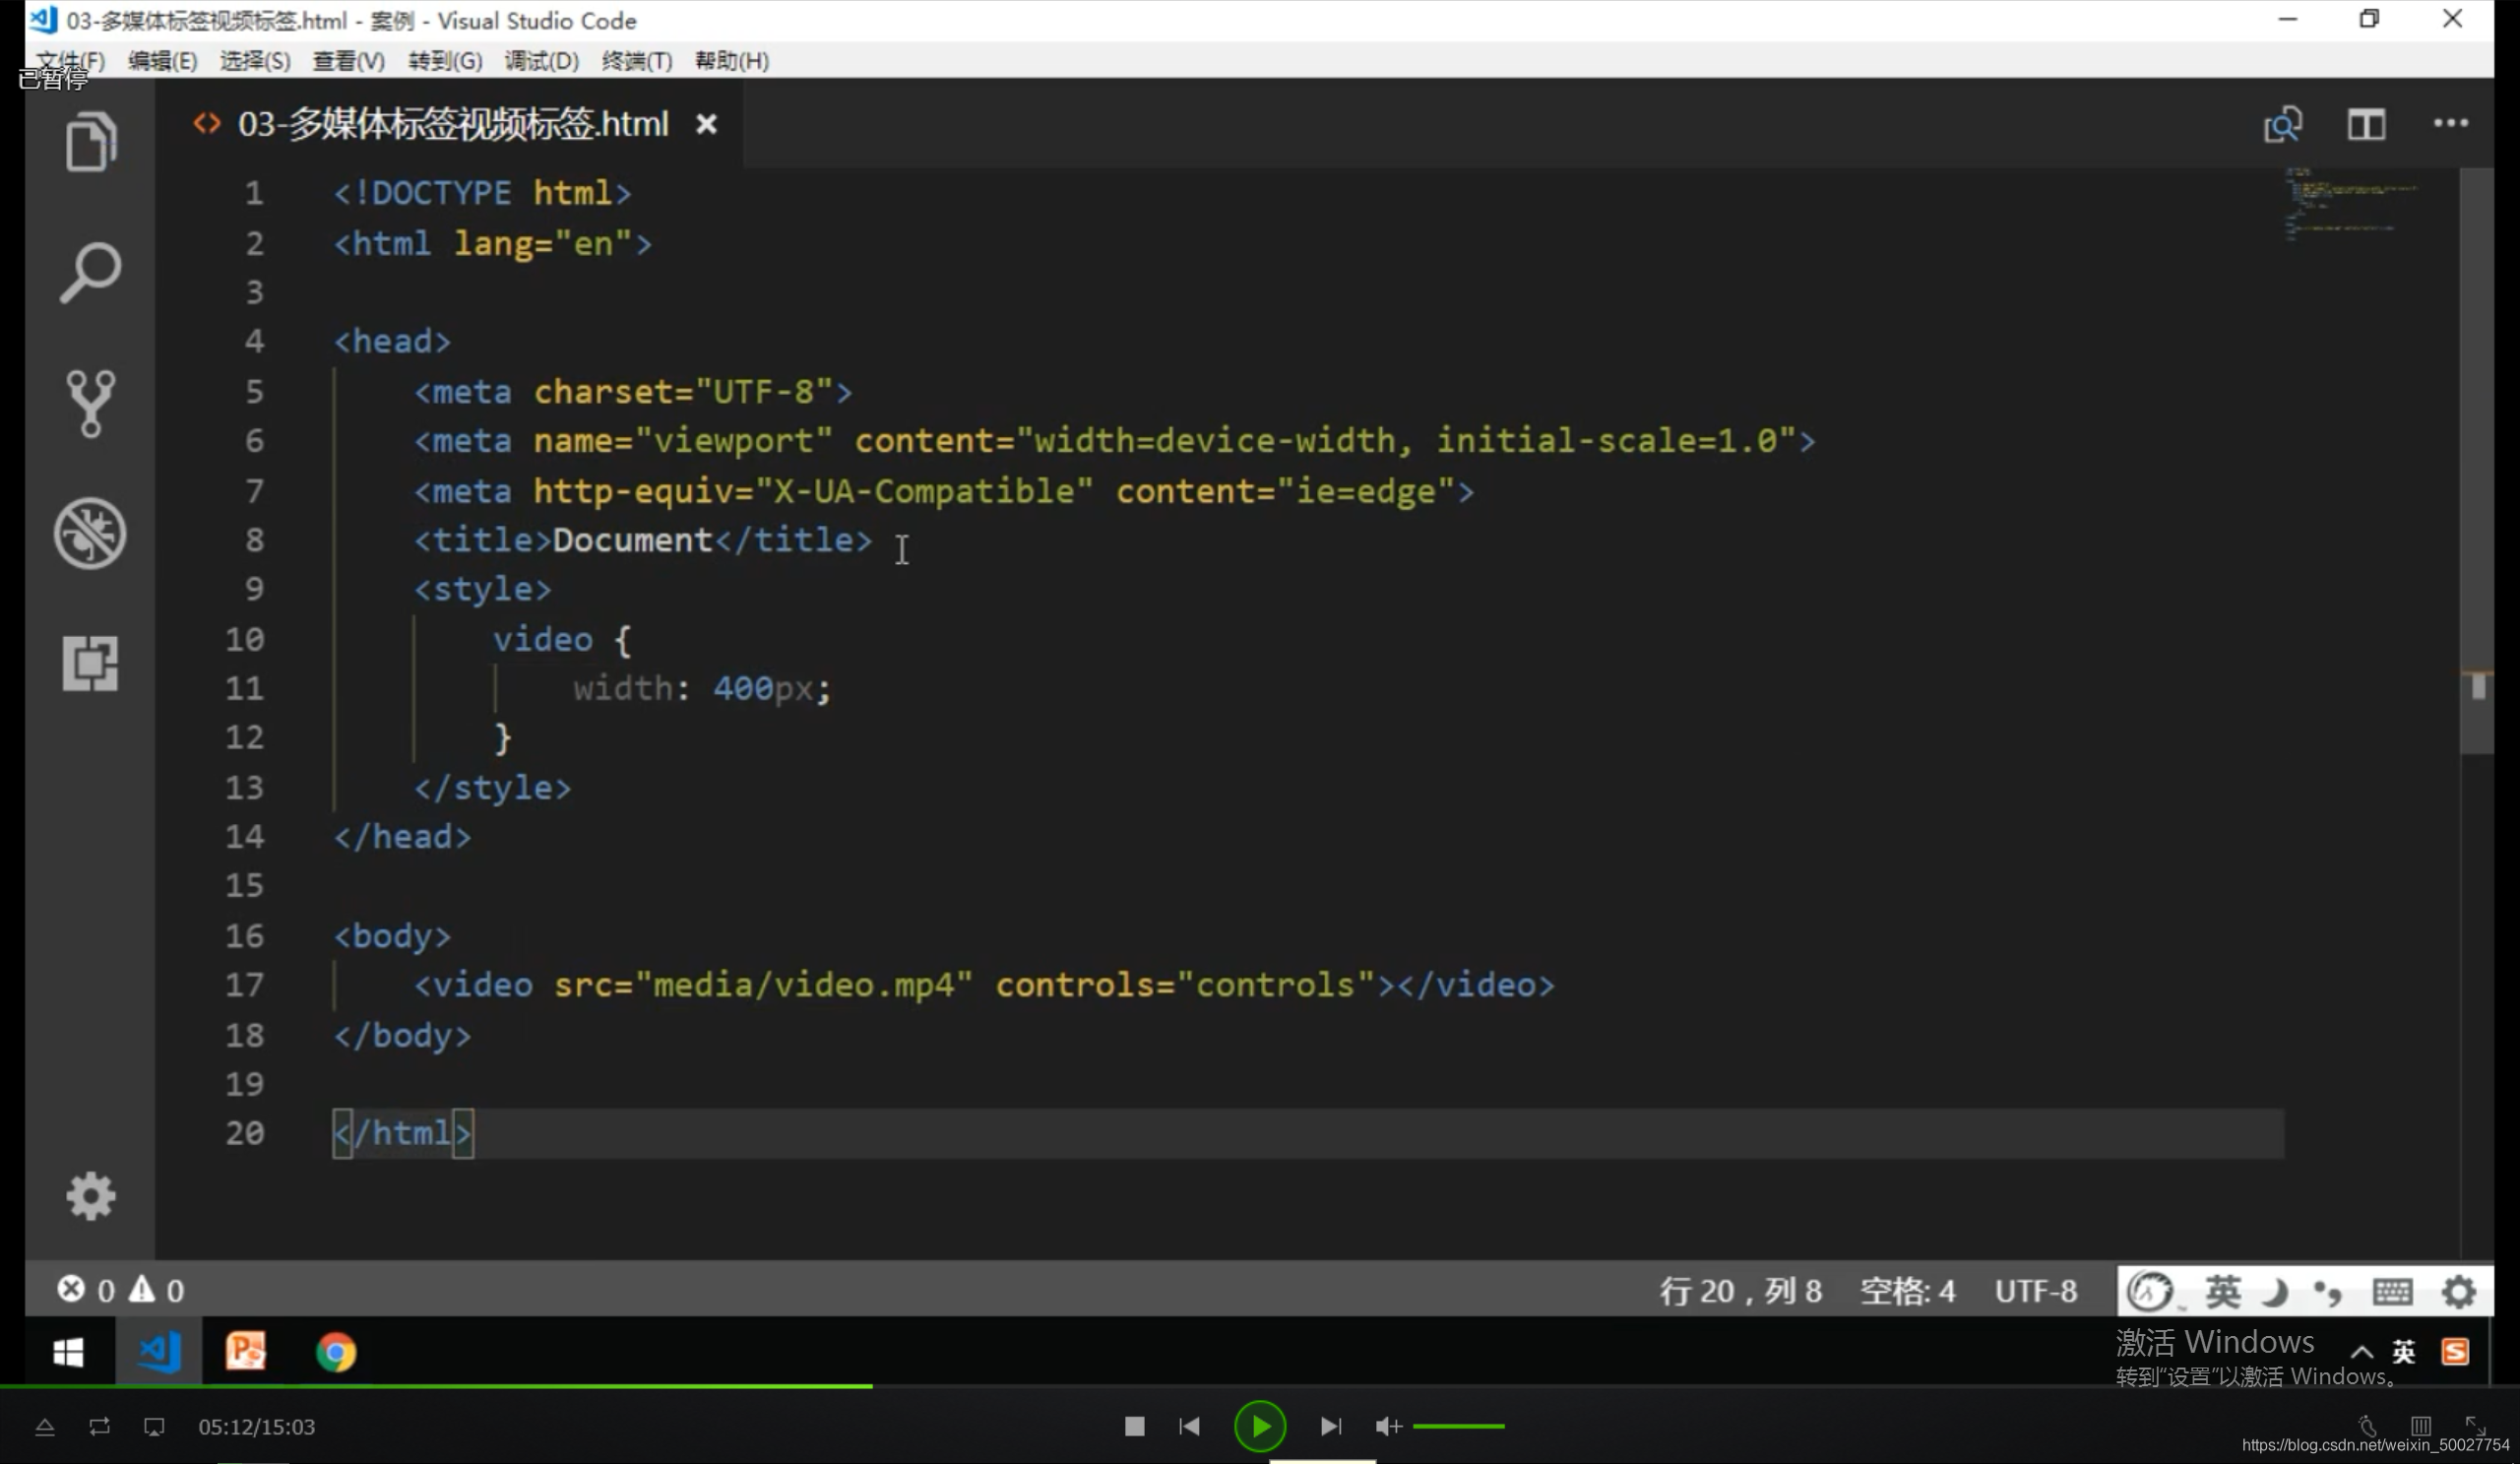Change file encoding via UTF-8 in the status bar

[2036, 1291]
